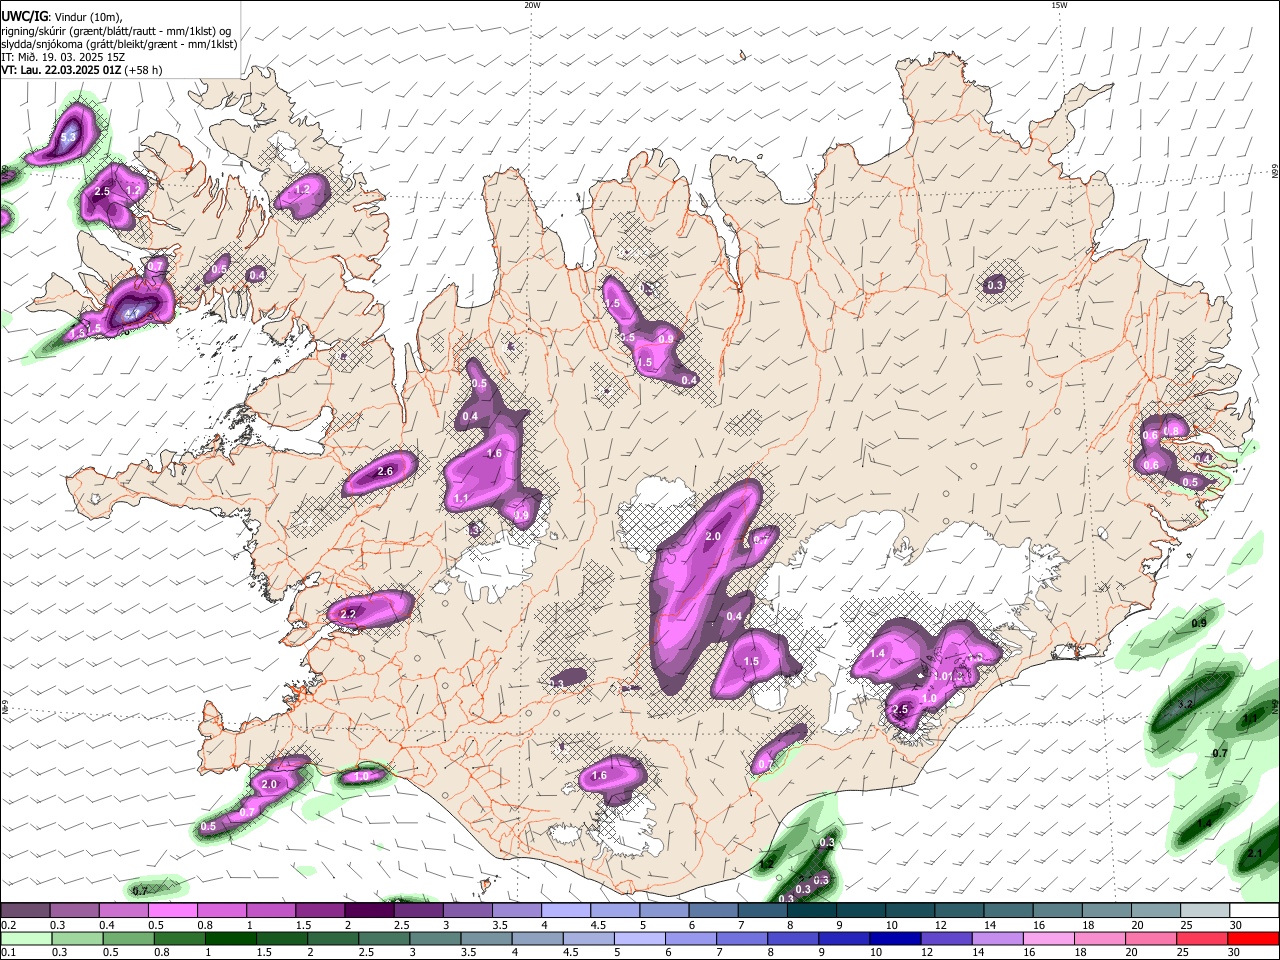Pick the pale green 0.1–0.3 rain legend swatch
The width and height of the screenshot is (1280, 960).
click(26, 938)
